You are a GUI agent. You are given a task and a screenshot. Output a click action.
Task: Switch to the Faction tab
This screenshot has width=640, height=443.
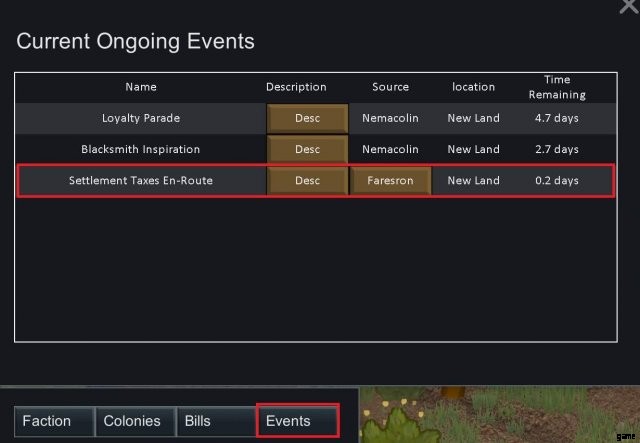pos(47,421)
